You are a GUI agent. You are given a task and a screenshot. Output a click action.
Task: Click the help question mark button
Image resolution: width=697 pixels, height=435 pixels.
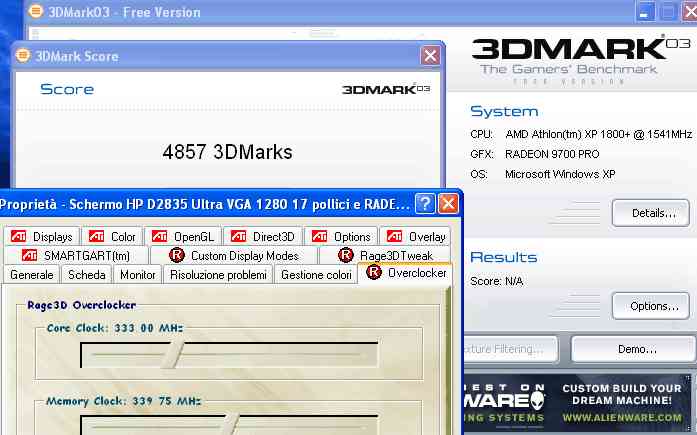click(x=425, y=204)
